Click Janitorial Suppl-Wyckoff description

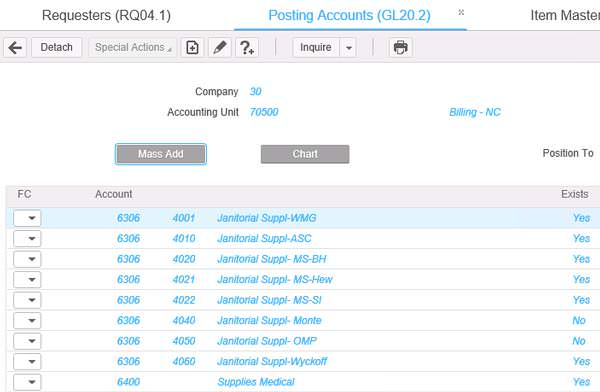[x=272, y=361]
